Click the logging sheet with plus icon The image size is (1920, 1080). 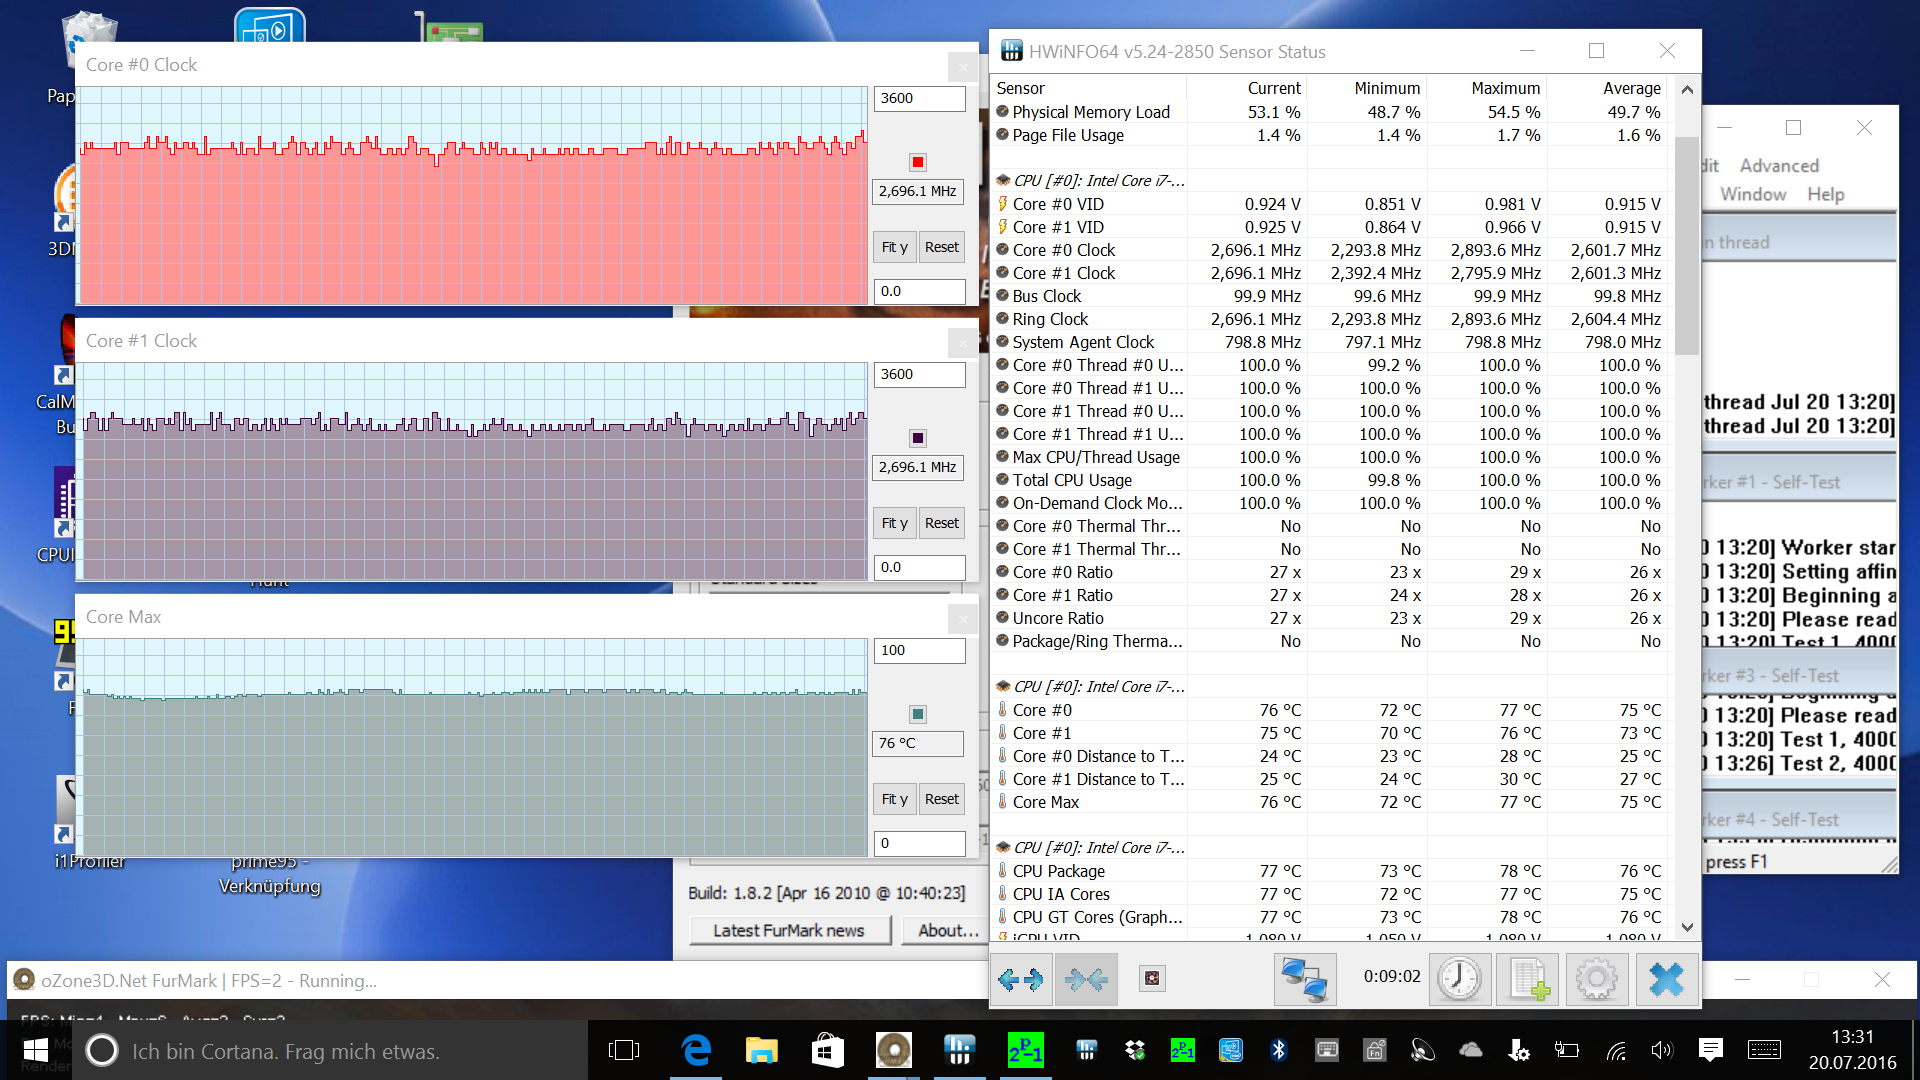coord(1528,979)
